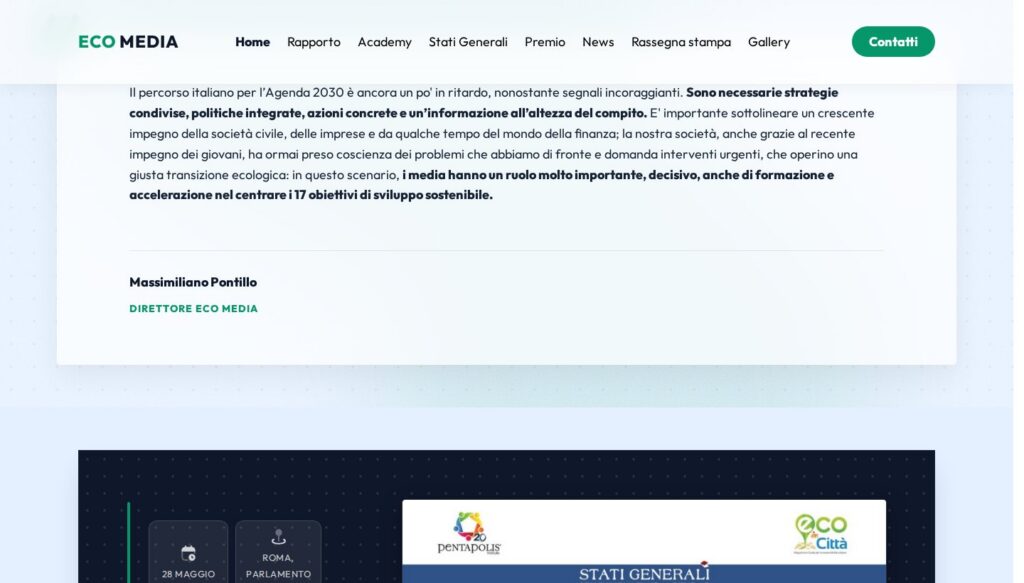1024x583 pixels.
Task: Click the ROMA, PARLAMENTO location text
Action: click(x=278, y=566)
